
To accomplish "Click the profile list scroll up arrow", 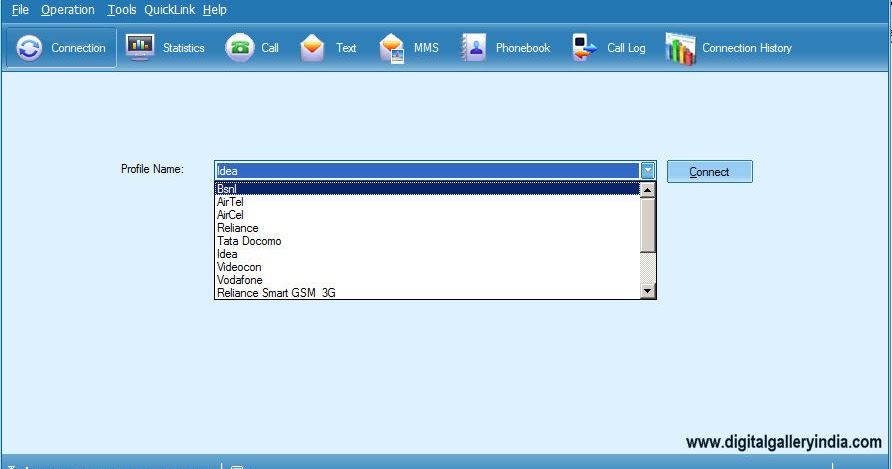I will click(x=647, y=190).
